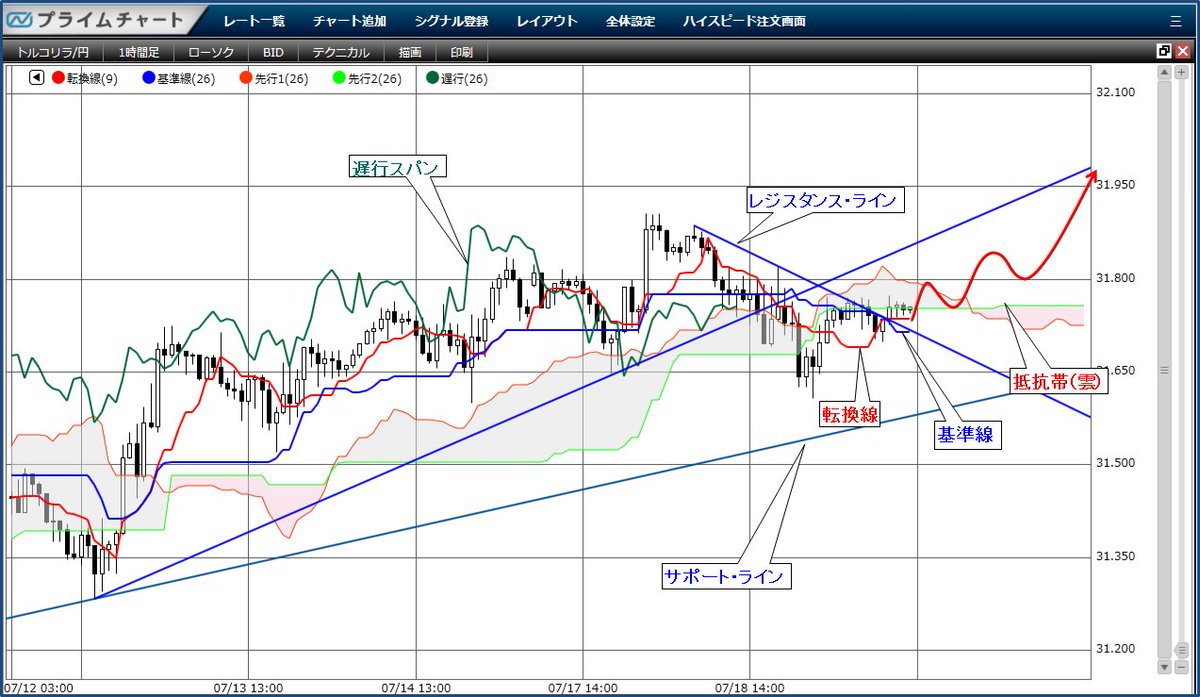1200x697 pixels.
Task: Click the 07/13 13:00 time axis label
Action: pos(248,688)
